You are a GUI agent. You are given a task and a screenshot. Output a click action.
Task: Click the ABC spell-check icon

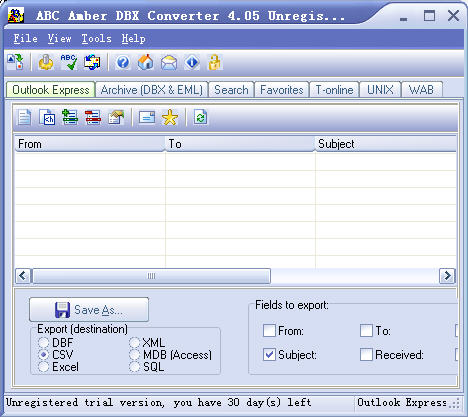69,62
